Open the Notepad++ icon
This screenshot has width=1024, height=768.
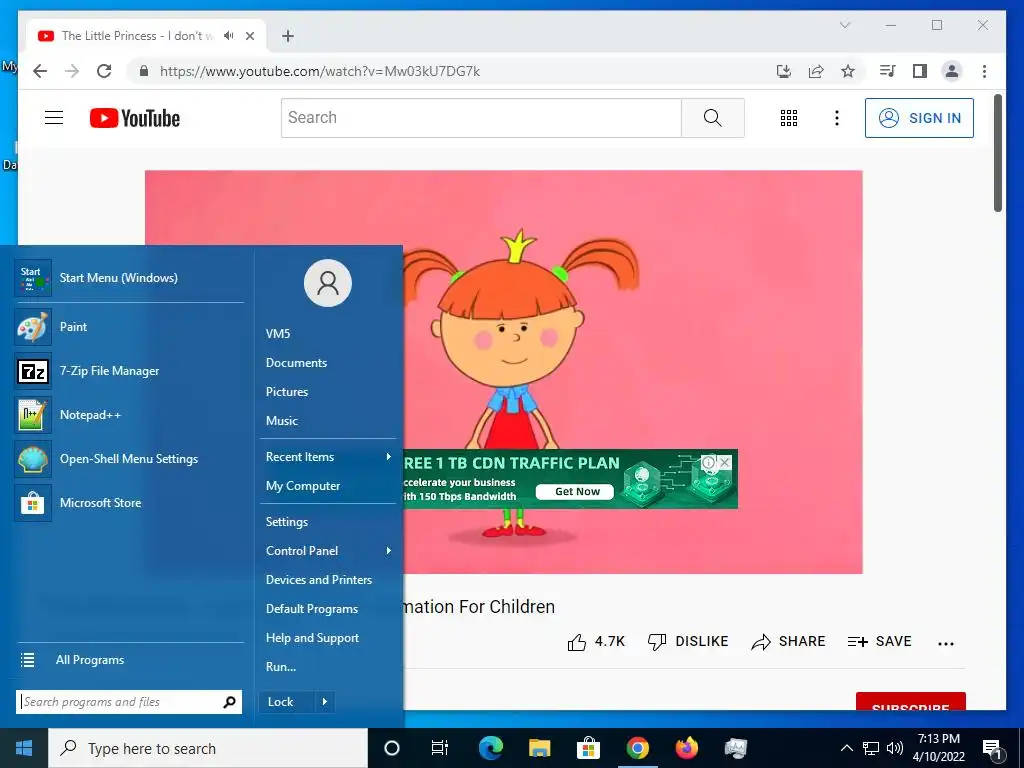(33, 415)
